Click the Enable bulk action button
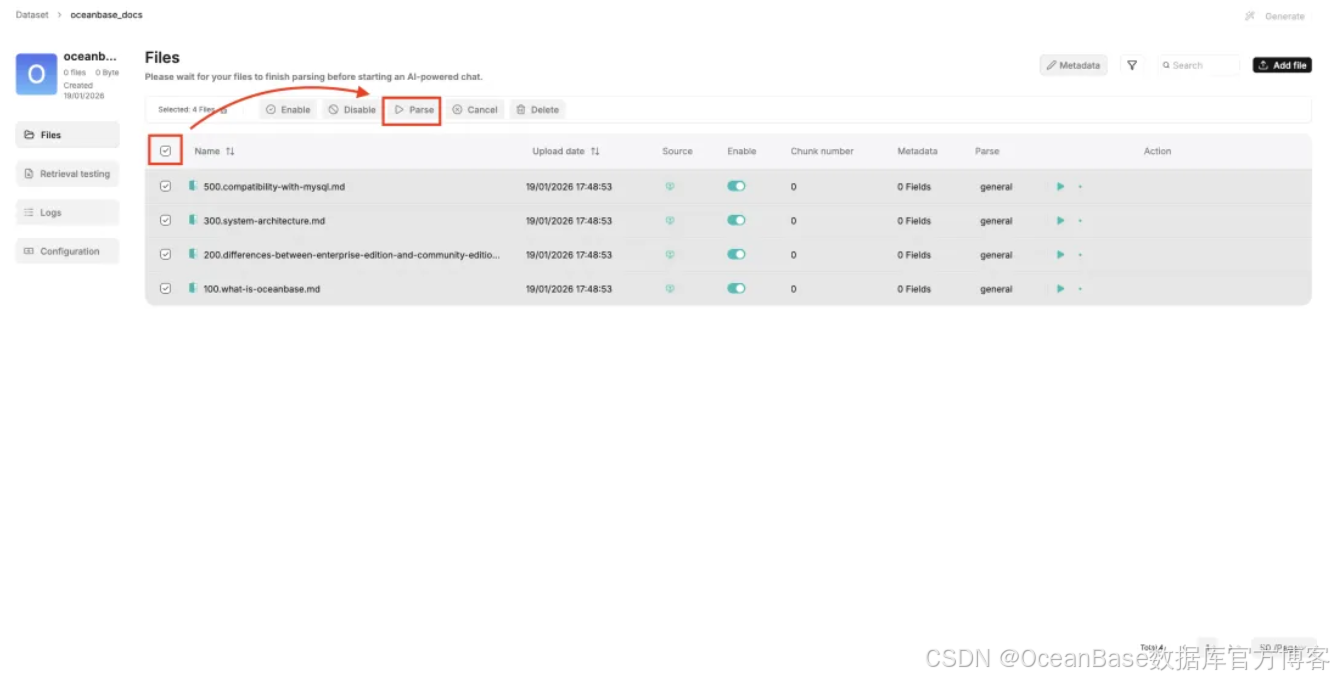 288,110
